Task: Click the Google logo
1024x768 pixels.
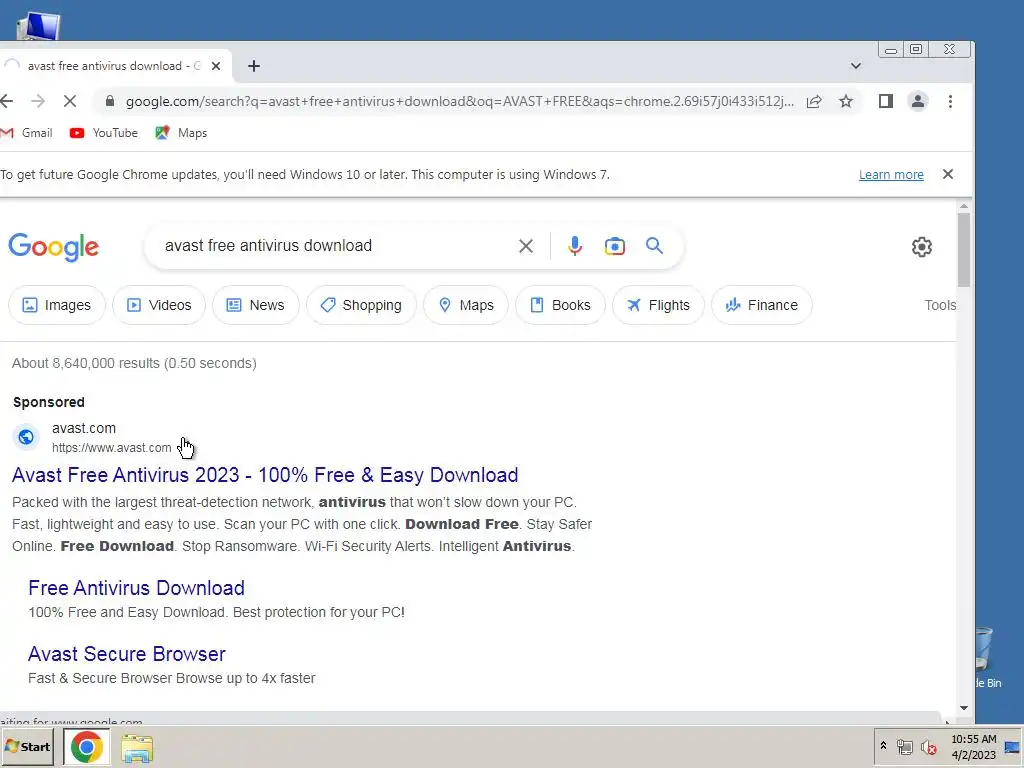Action: [54, 247]
